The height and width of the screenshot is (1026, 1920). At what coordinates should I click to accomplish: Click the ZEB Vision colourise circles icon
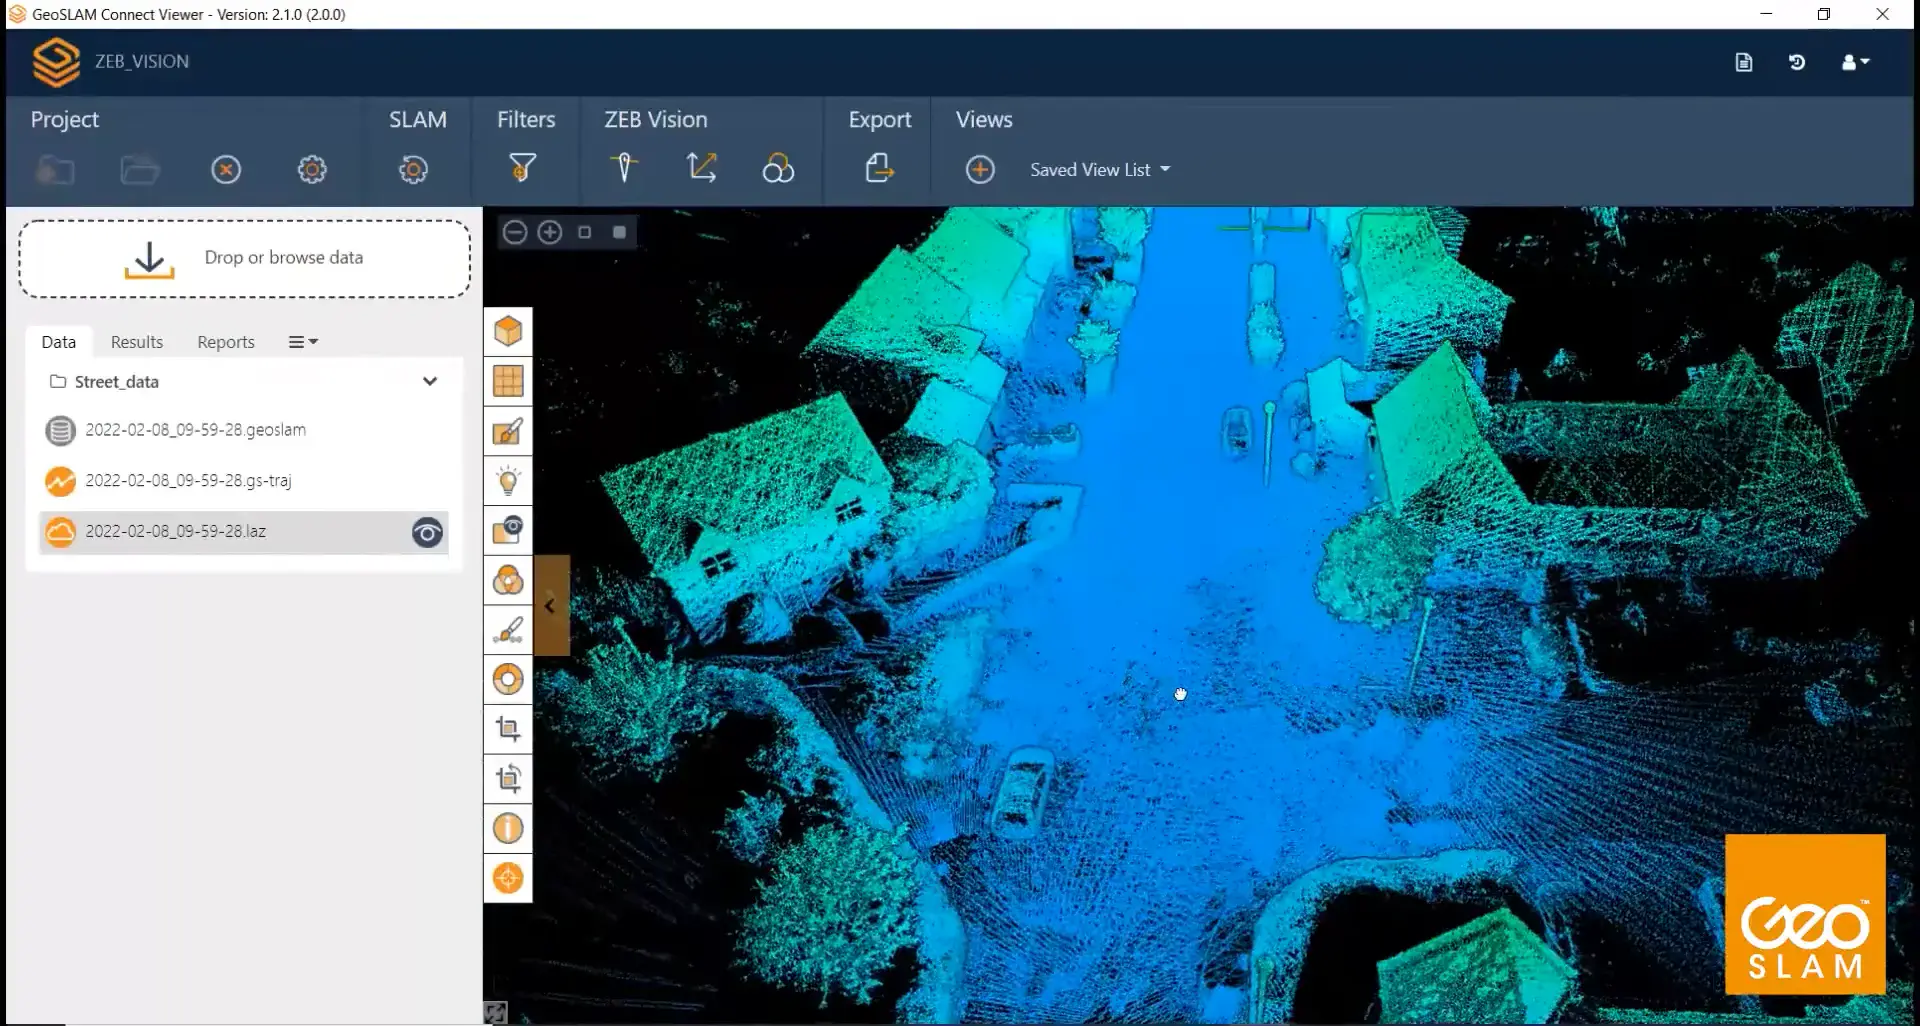tap(777, 168)
